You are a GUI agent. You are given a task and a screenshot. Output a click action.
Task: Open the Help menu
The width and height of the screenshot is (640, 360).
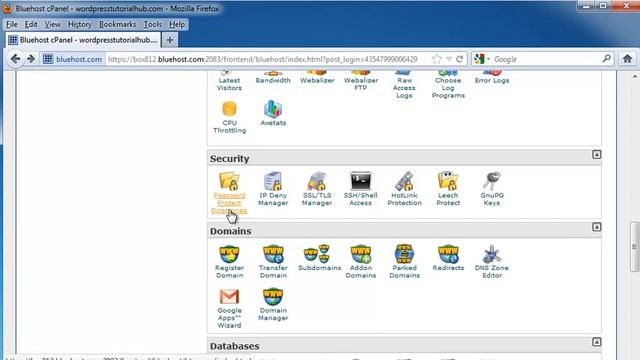point(177,24)
